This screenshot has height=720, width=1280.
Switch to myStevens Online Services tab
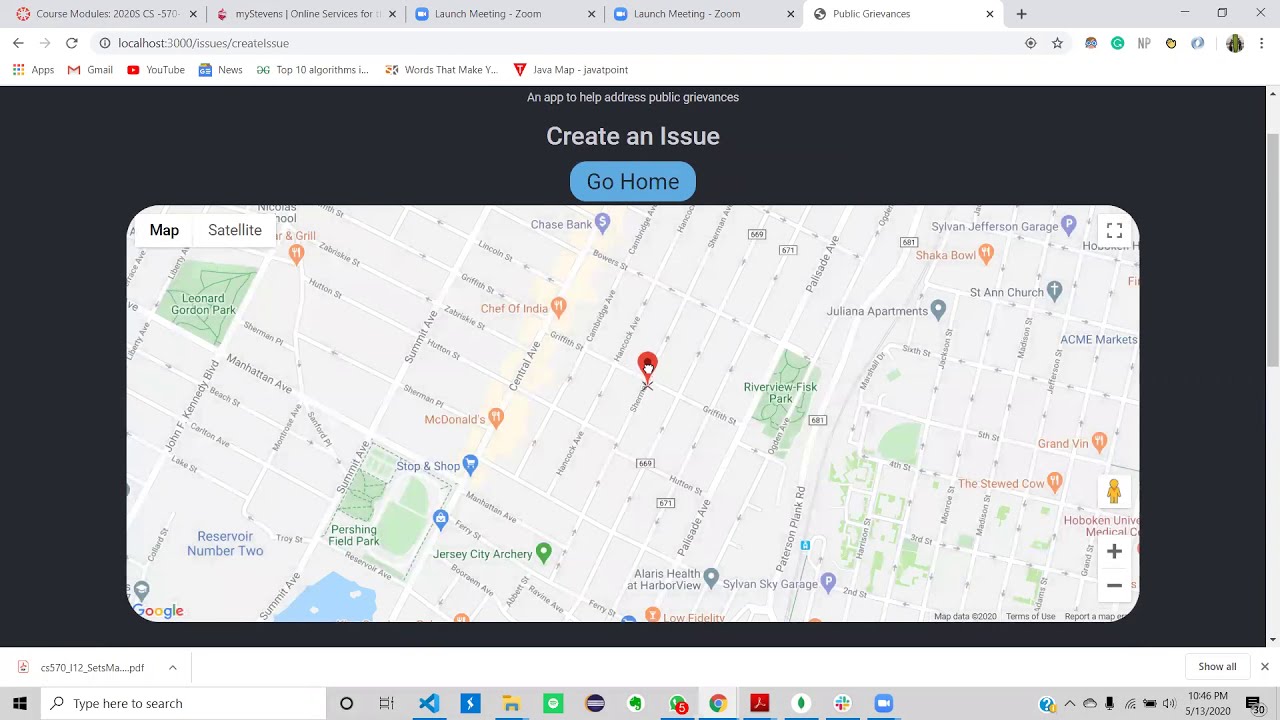click(x=305, y=14)
